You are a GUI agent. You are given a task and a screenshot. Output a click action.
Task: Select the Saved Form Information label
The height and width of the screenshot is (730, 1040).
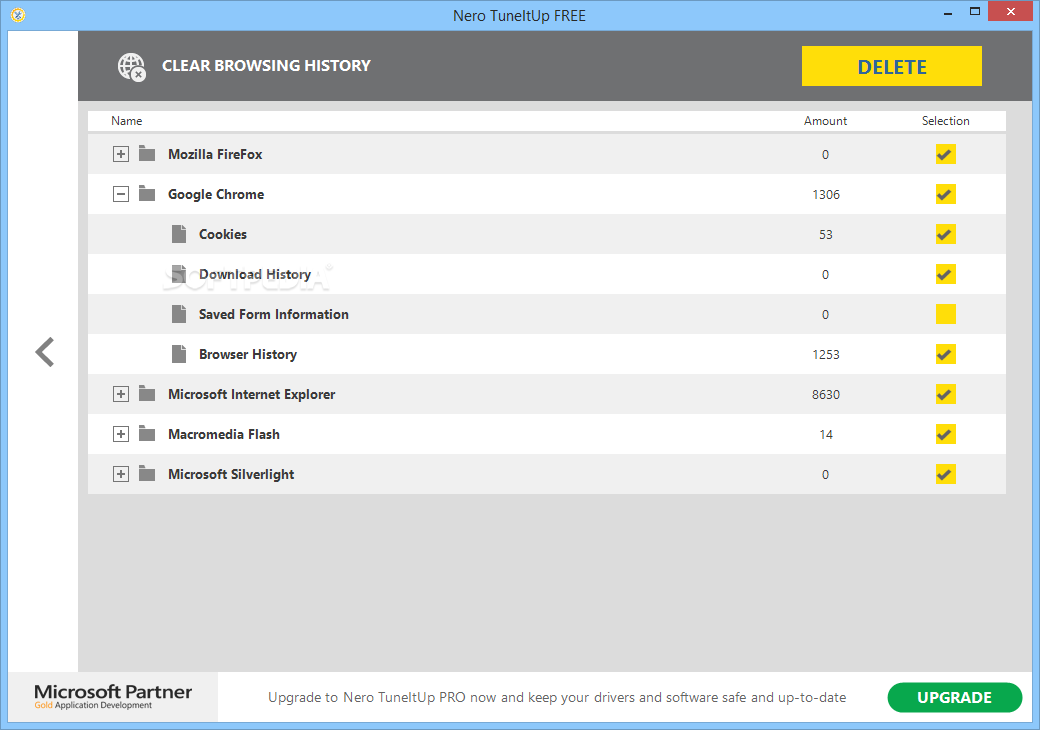pyautogui.click(x=273, y=314)
